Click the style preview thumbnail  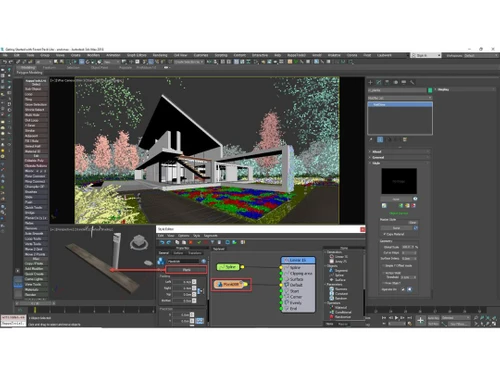[399, 181]
